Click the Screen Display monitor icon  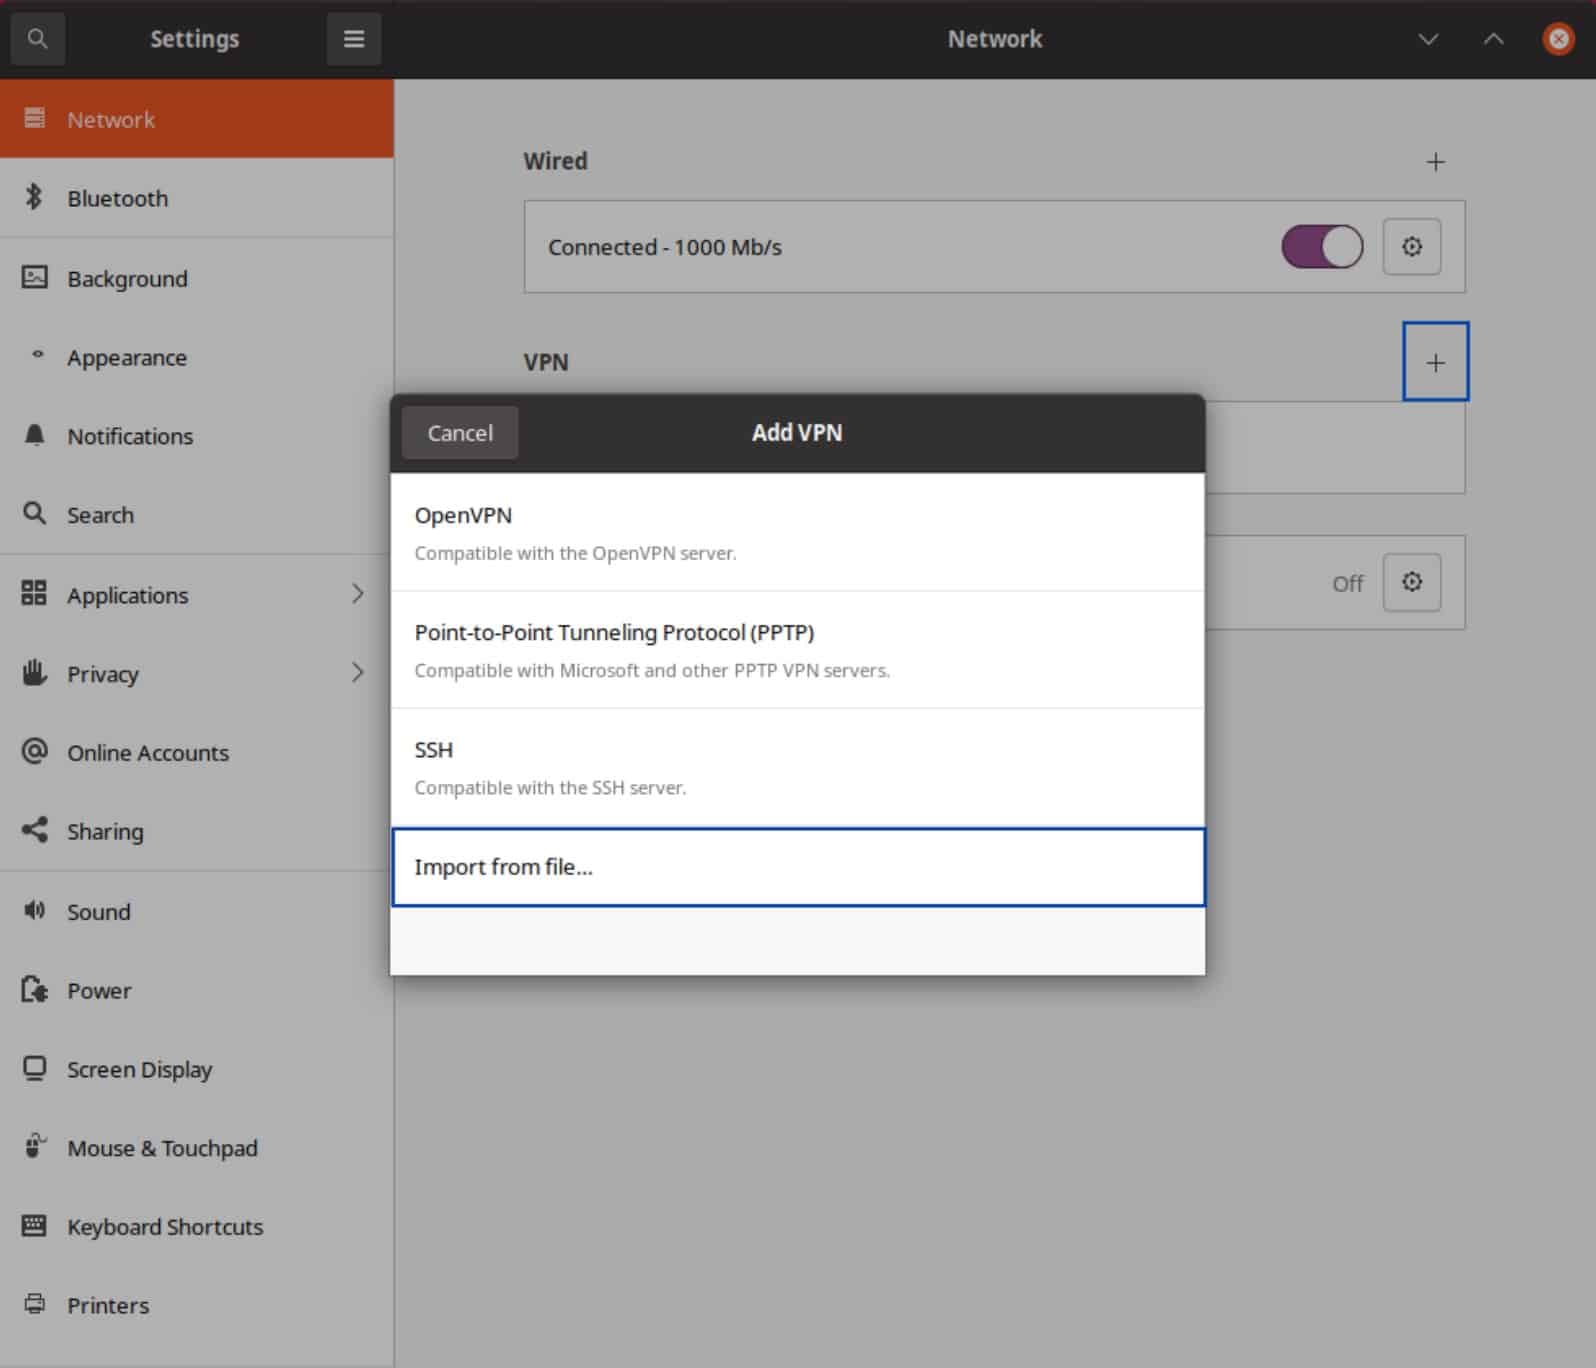(34, 1068)
